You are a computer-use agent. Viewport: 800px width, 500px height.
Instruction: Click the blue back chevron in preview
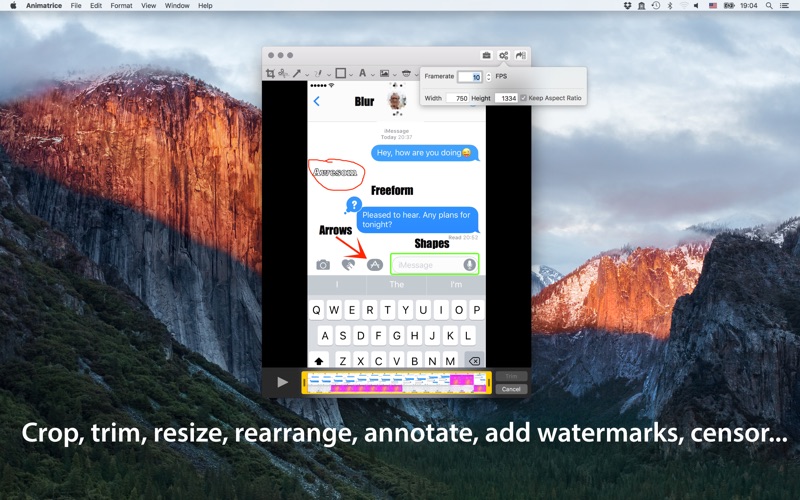[316, 101]
